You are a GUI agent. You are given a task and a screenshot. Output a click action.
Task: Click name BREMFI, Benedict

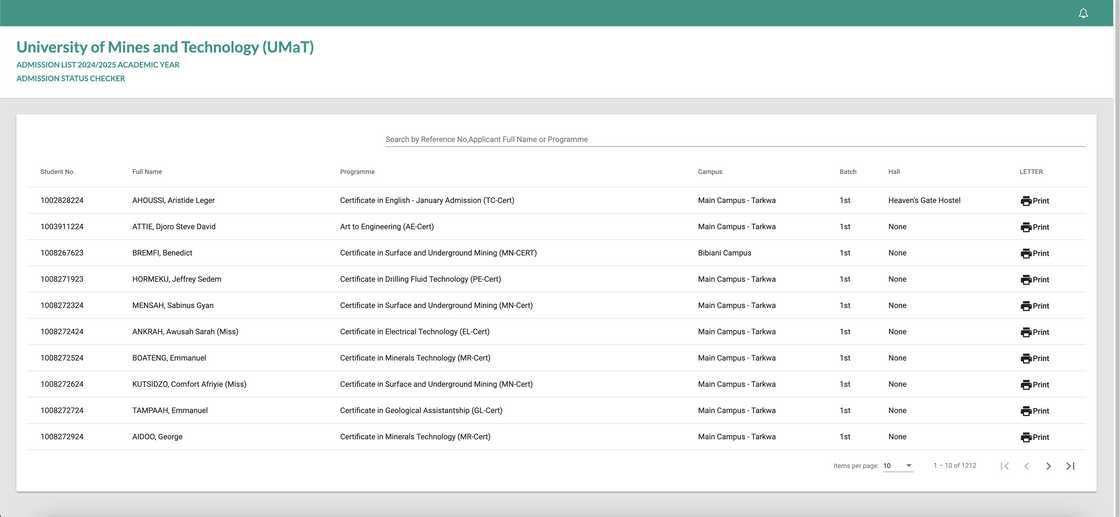(x=162, y=253)
